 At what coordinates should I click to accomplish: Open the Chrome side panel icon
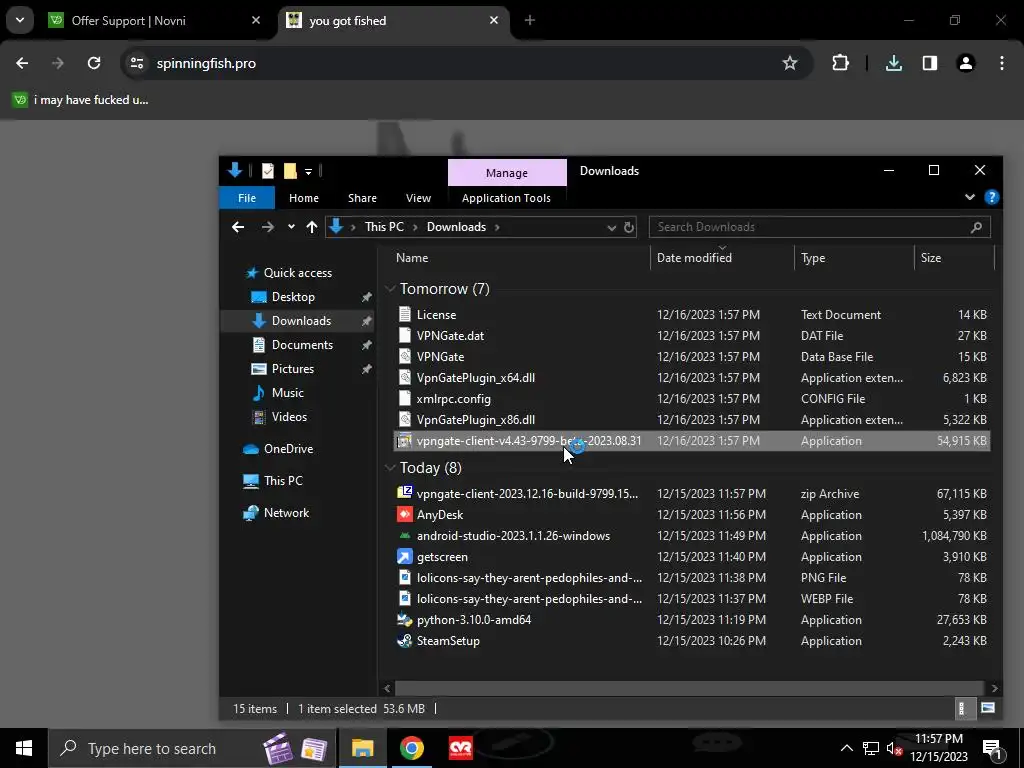tap(930, 63)
